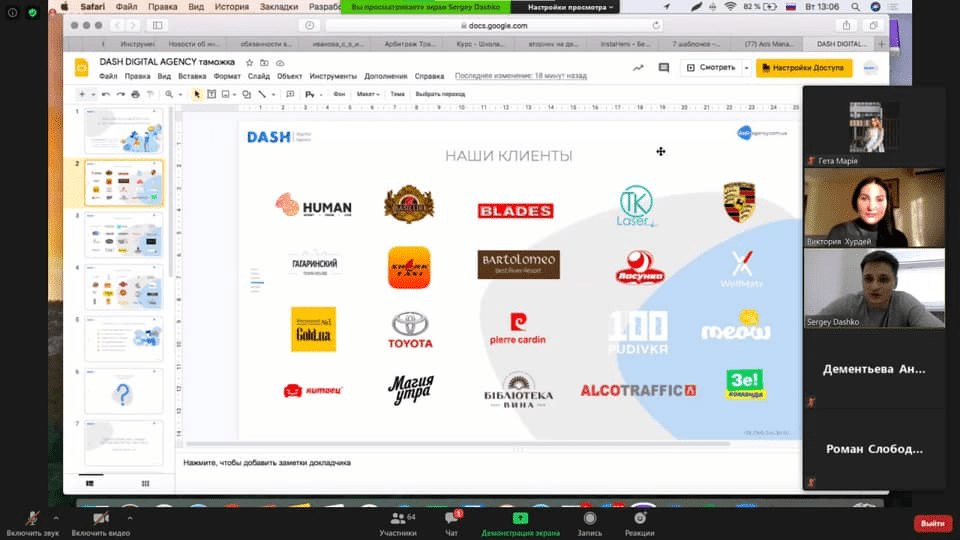Click the Смотреть present button
Screen dimensions: 960x540
click(x=711, y=67)
